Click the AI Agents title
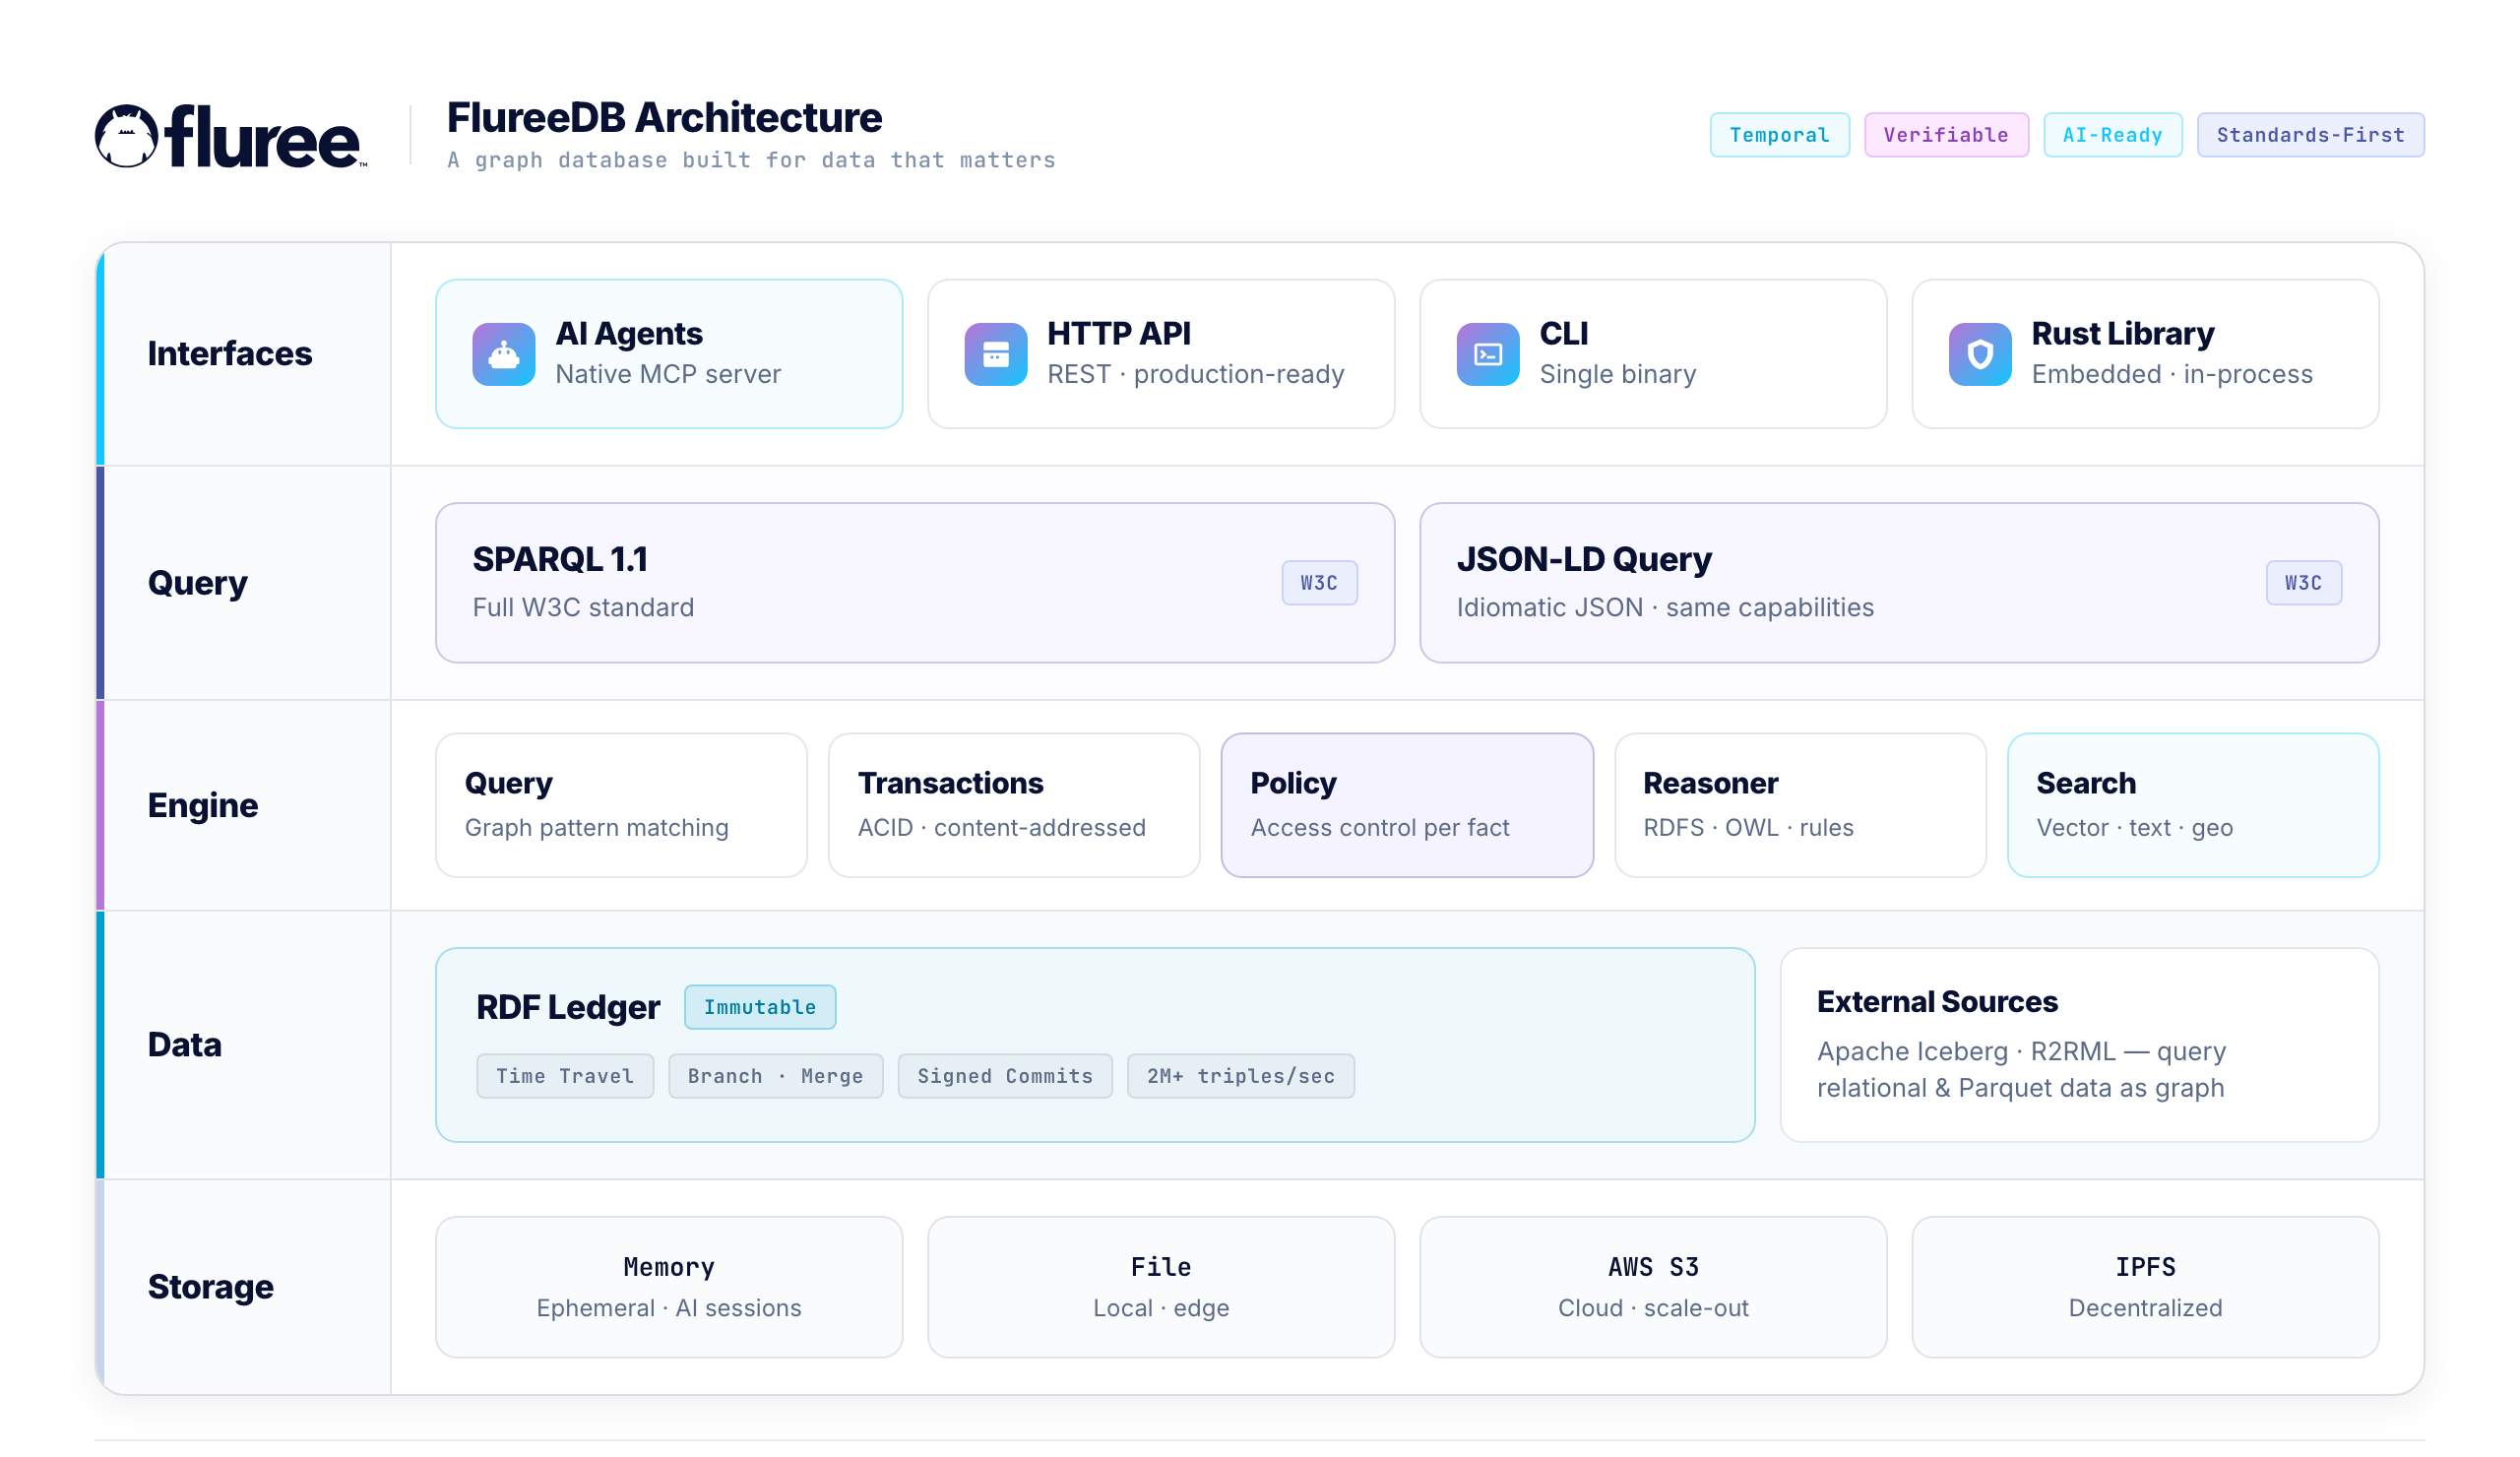2520x1457 pixels. pyautogui.click(x=629, y=333)
